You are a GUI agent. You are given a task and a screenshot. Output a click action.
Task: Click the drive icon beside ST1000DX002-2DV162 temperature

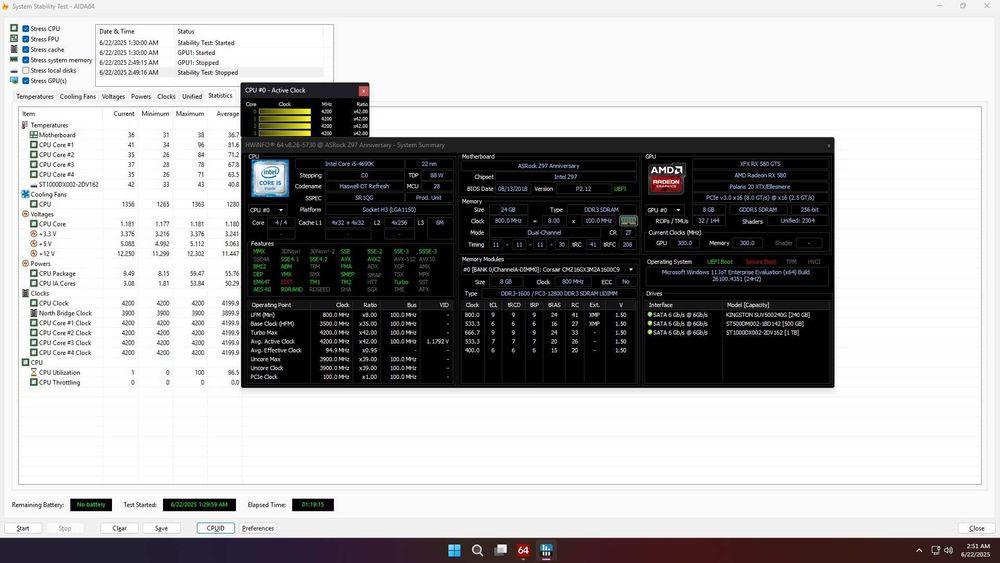(x=34, y=184)
